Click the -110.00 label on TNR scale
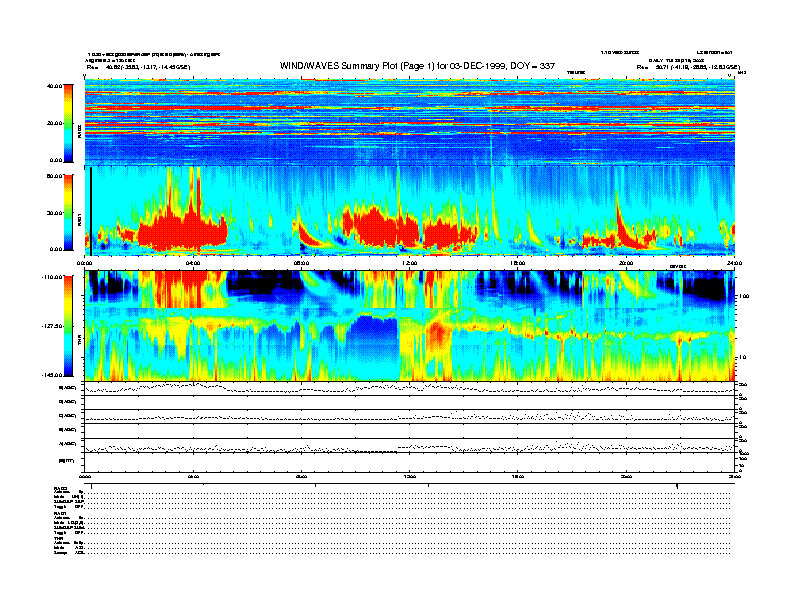This screenshot has height=612, width=792. click(53, 277)
